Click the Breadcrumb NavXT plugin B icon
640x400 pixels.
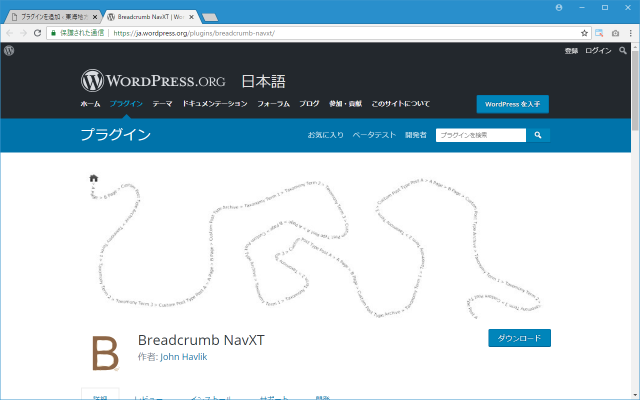(105, 353)
